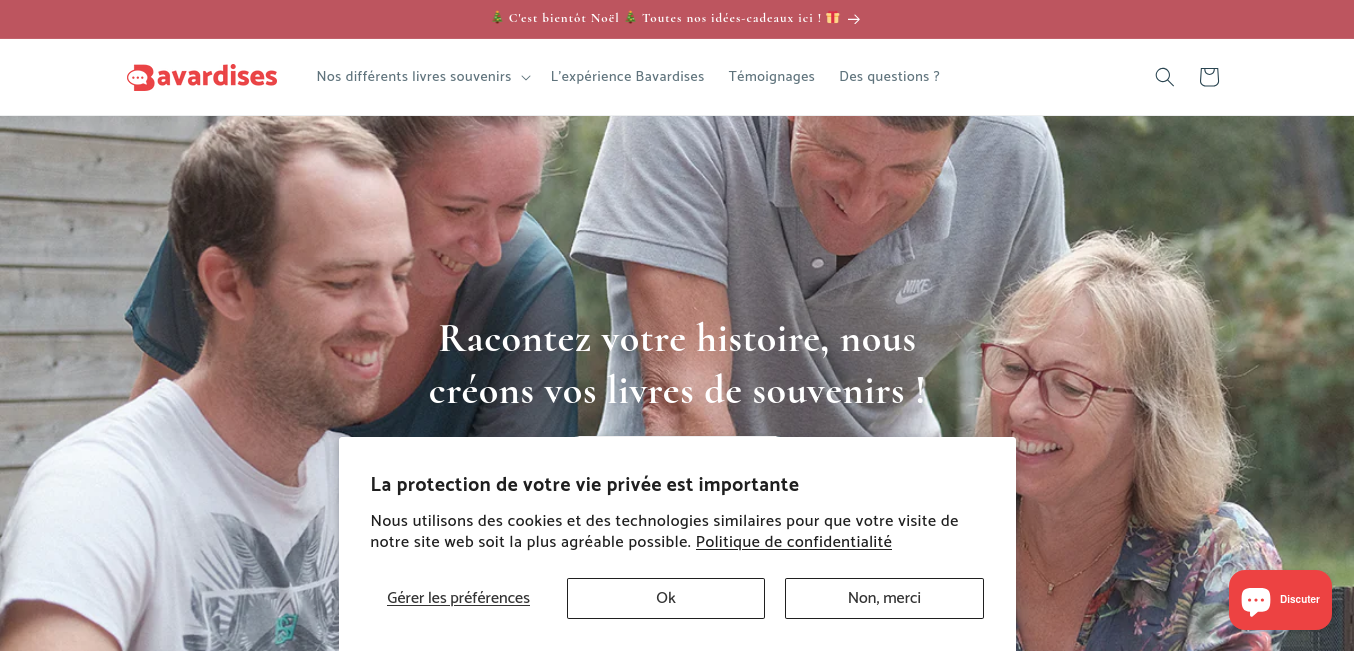Open Politique de confidentialité link
This screenshot has width=1366, height=651.
(794, 542)
